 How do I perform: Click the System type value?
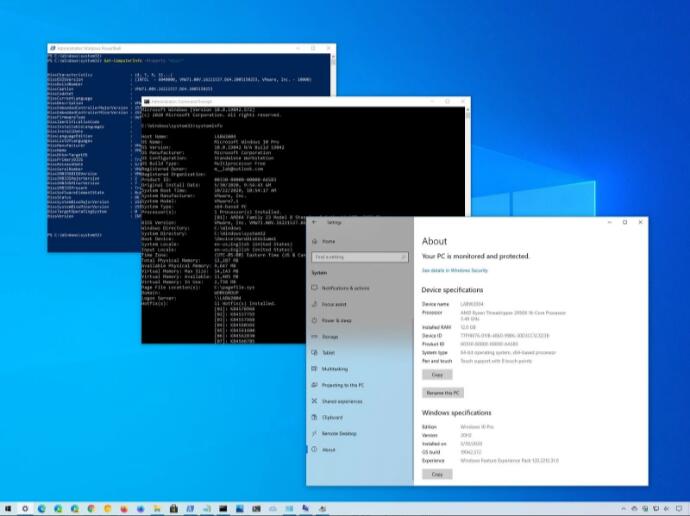[x=508, y=353]
